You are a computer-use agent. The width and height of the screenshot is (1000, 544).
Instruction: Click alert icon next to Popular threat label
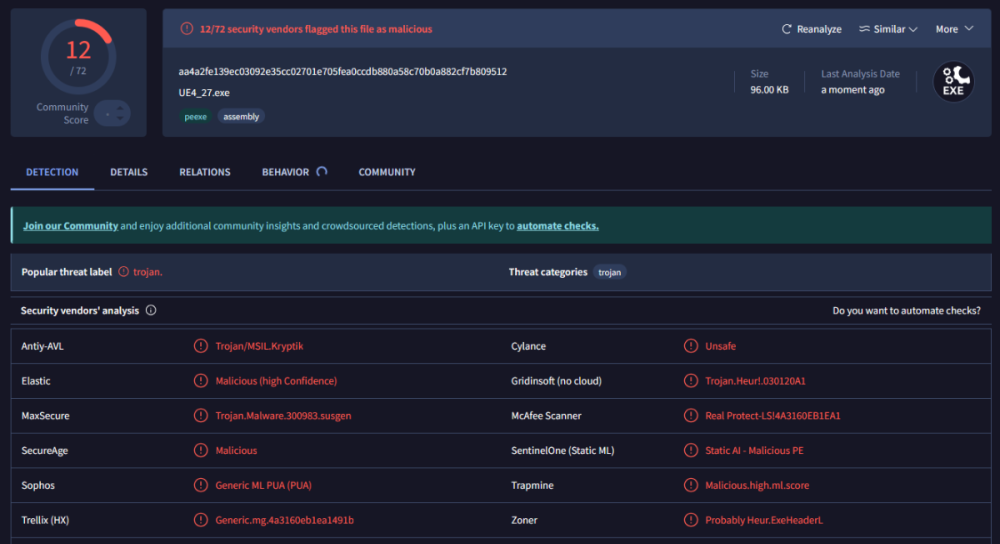(x=124, y=272)
